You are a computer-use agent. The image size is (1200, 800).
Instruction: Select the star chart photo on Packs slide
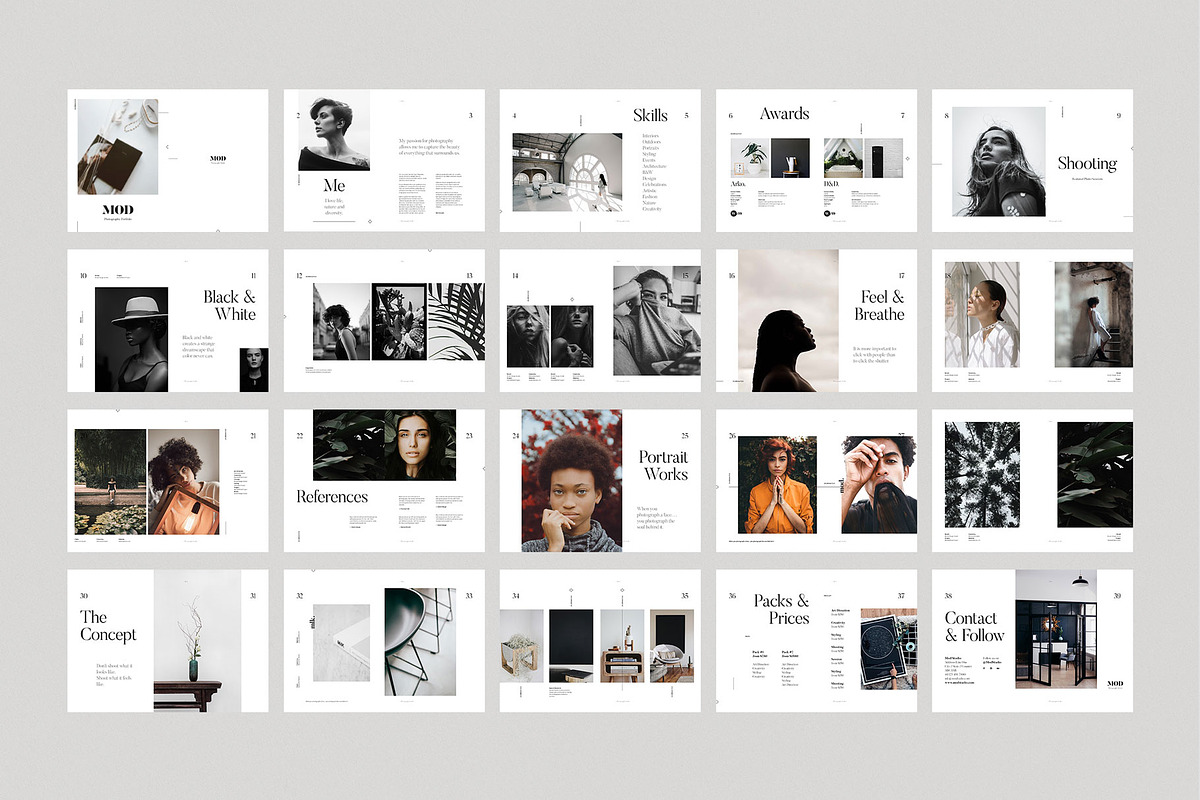(x=888, y=648)
